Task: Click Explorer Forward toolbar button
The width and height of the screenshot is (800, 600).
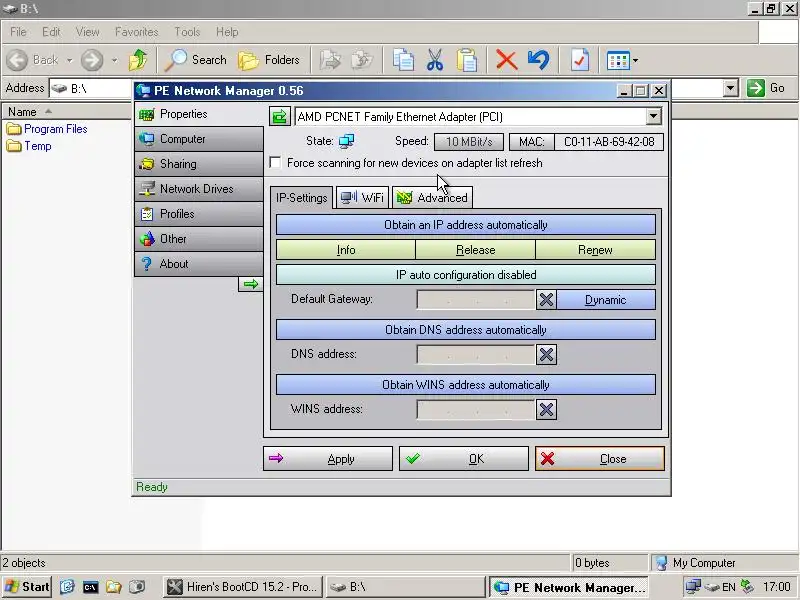Action: pyautogui.click(x=92, y=60)
